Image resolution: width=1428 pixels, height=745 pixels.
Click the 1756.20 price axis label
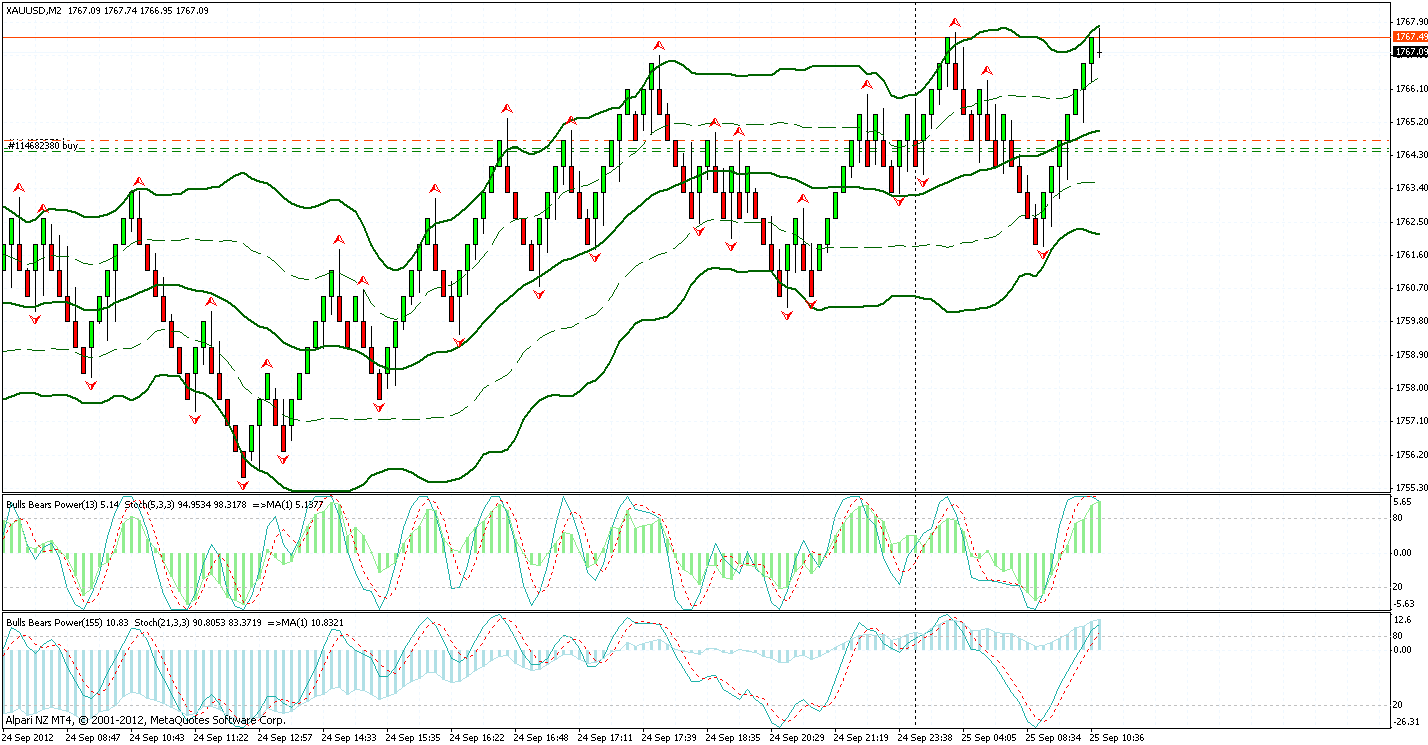coord(1412,455)
